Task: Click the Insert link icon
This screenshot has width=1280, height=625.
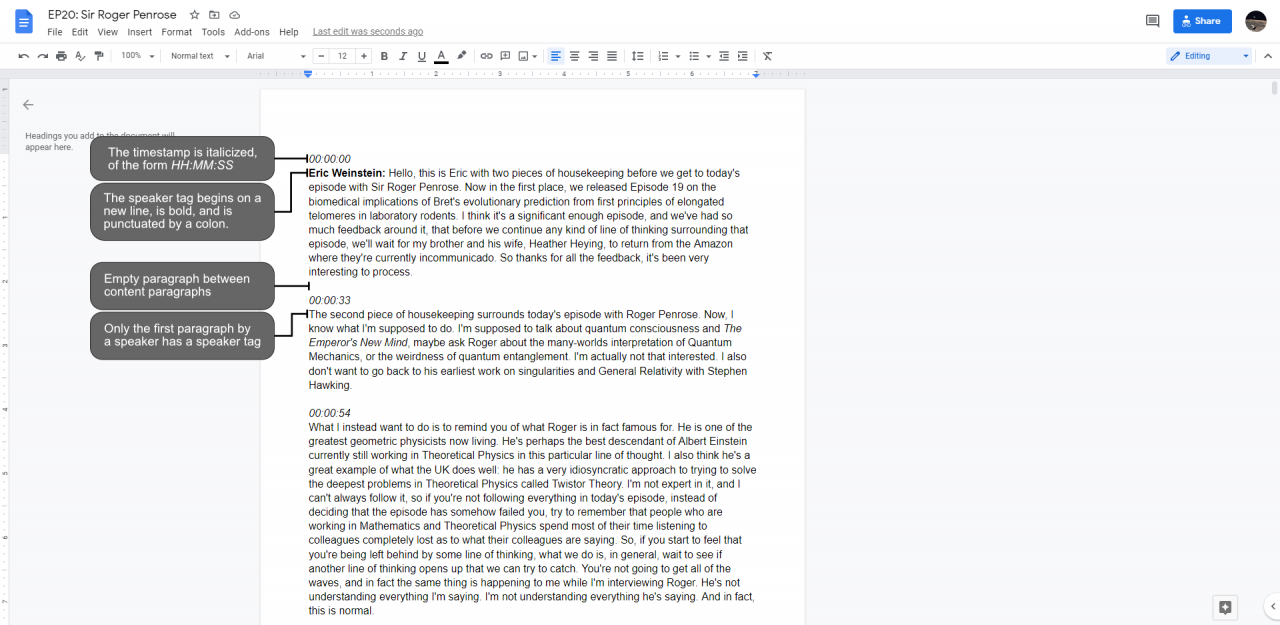Action: tap(486, 56)
